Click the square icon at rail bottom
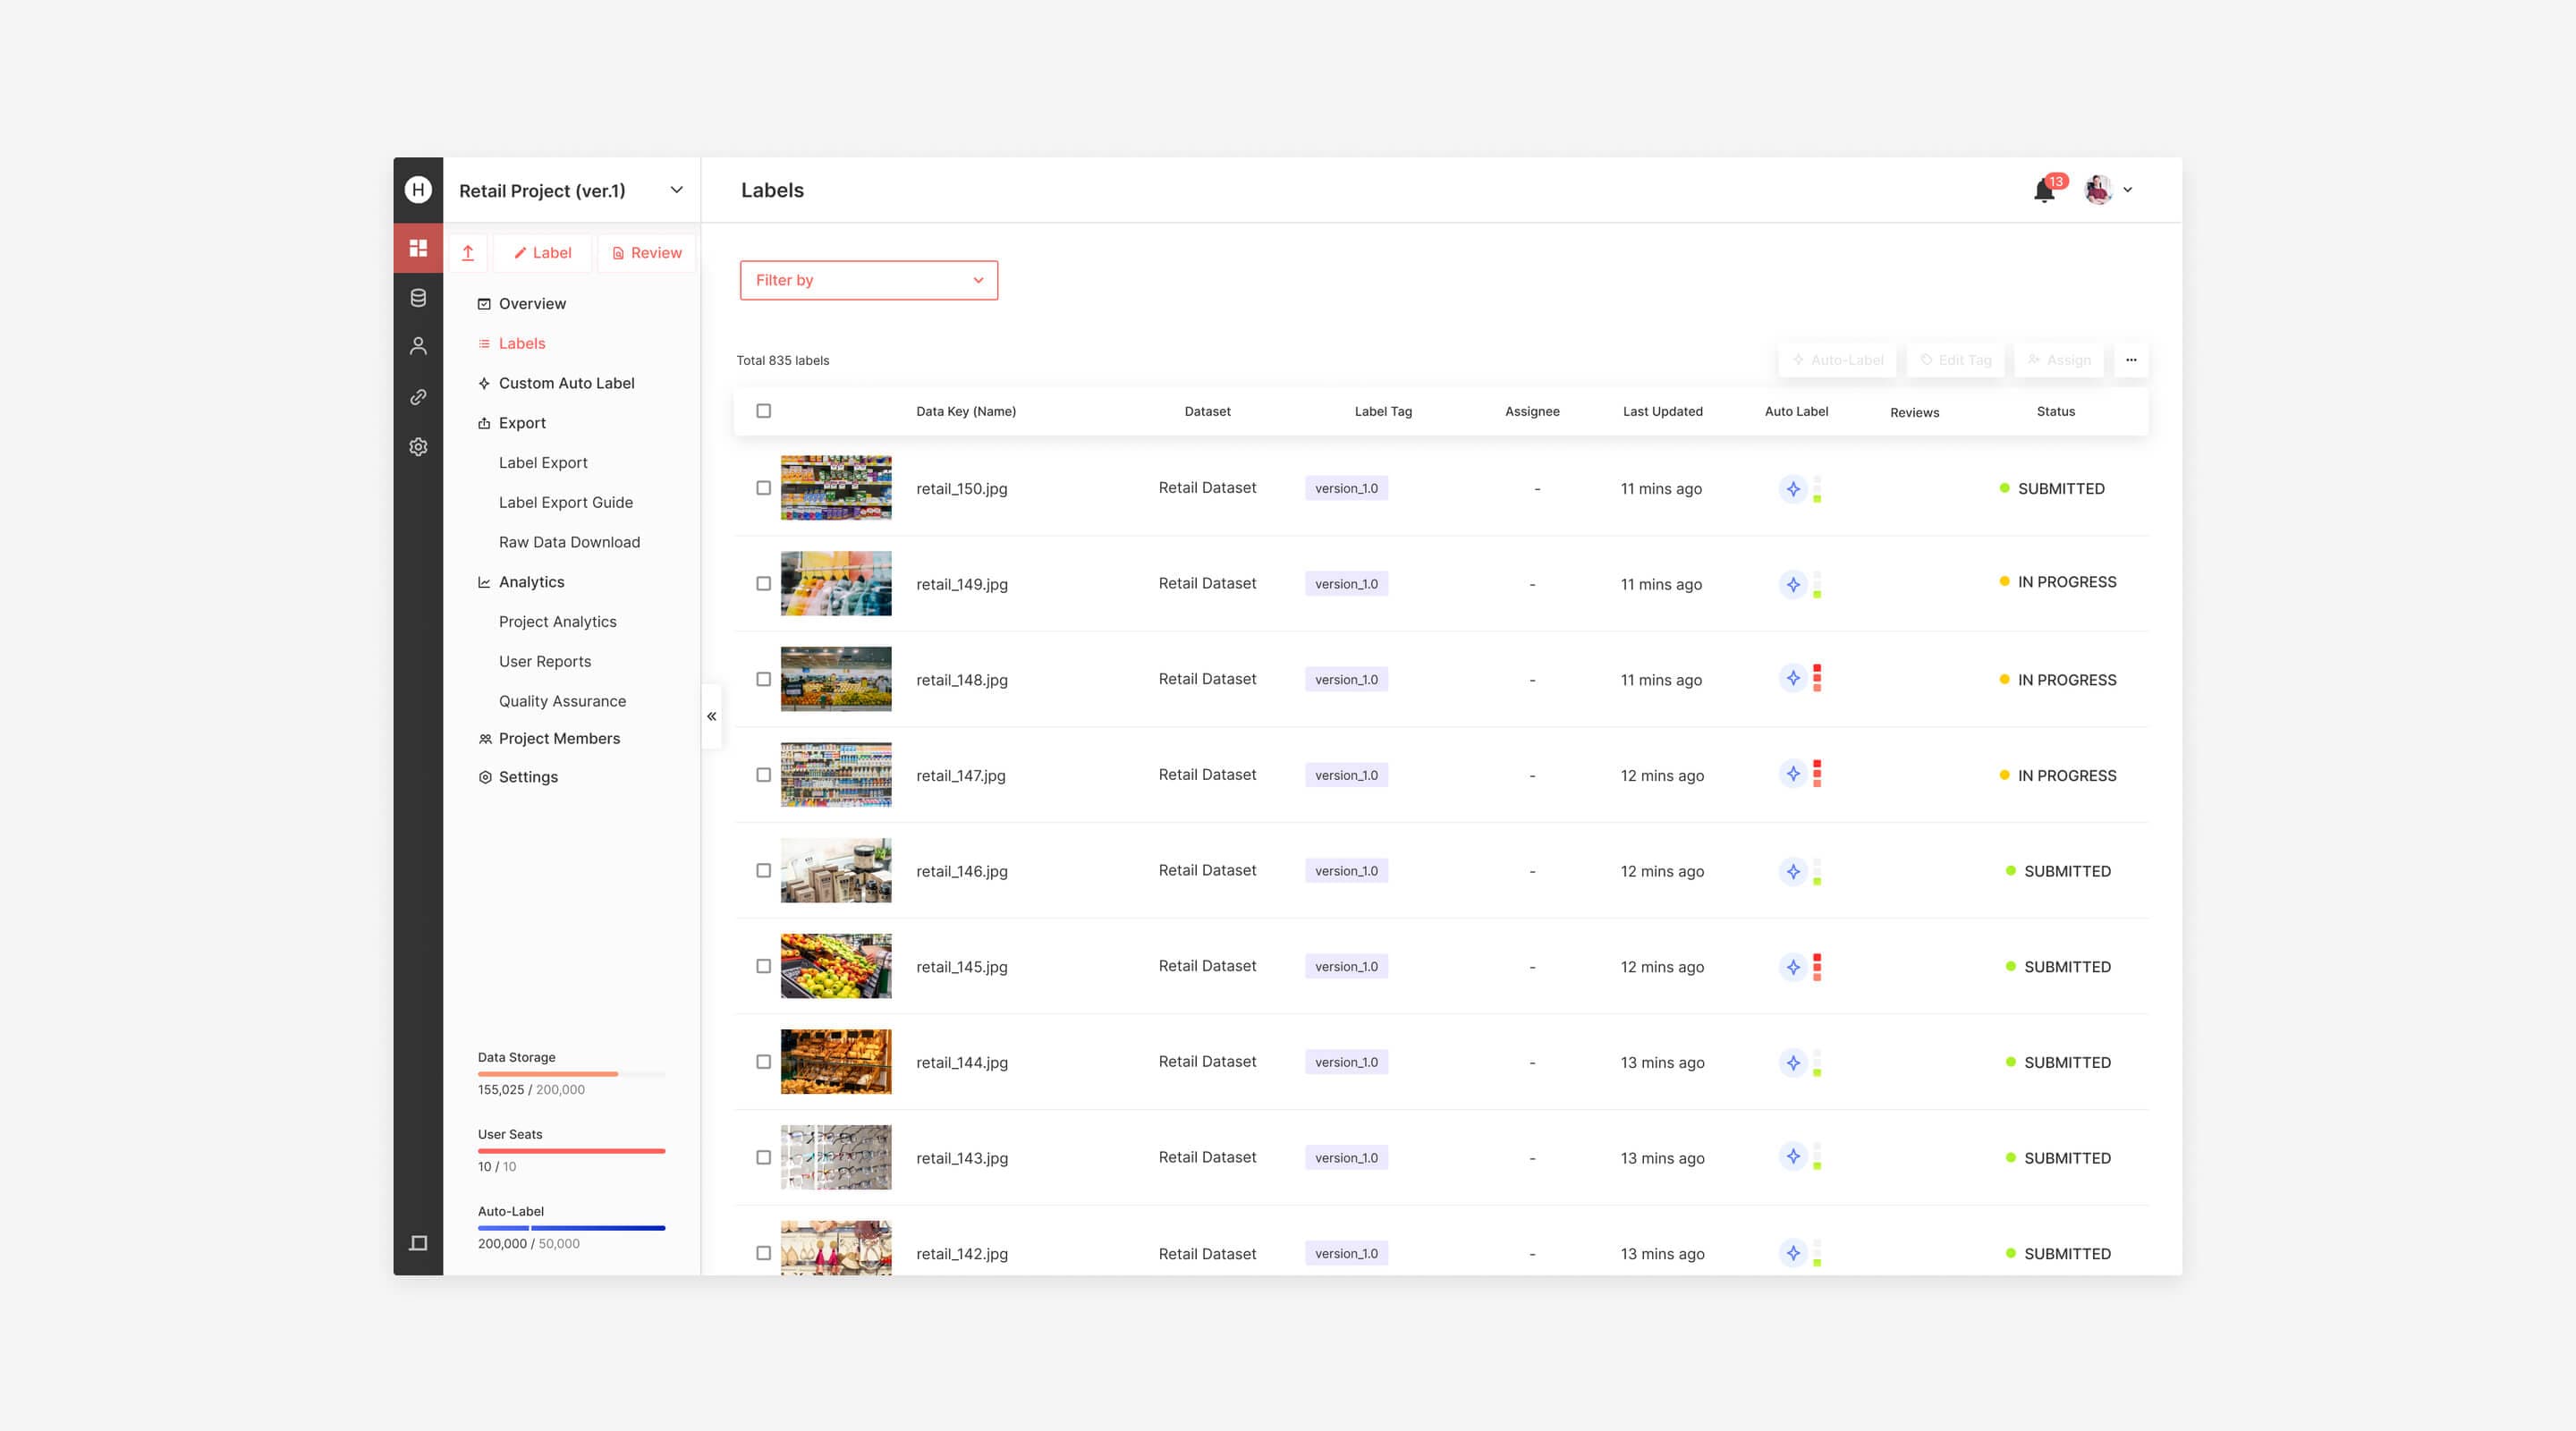Image resolution: width=2576 pixels, height=1431 pixels. click(418, 1243)
